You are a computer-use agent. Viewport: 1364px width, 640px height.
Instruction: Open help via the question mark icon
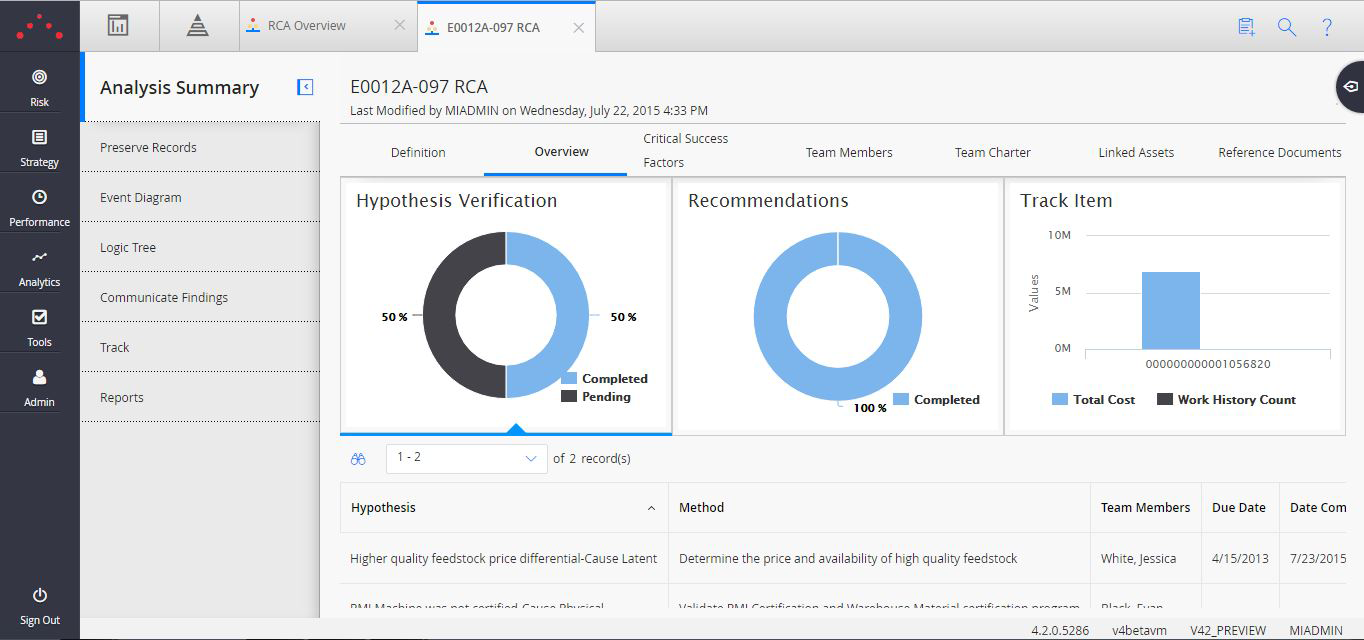pyautogui.click(x=1327, y=27)
